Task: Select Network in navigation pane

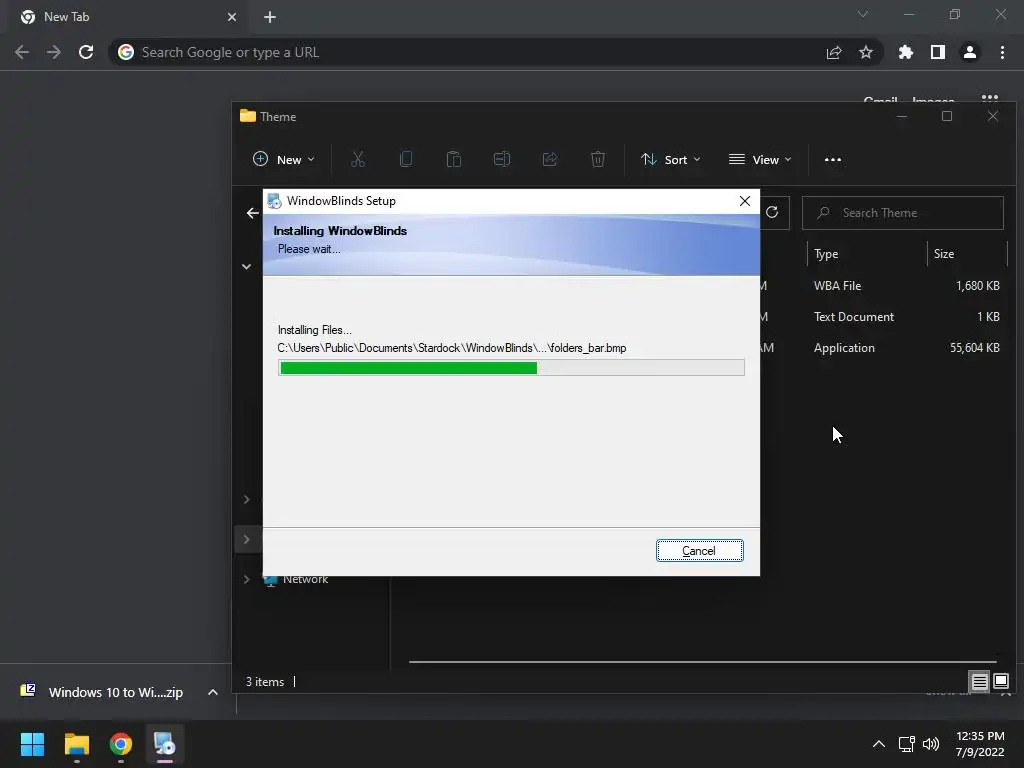Action: pyautogui.click(x=306, y=580)
